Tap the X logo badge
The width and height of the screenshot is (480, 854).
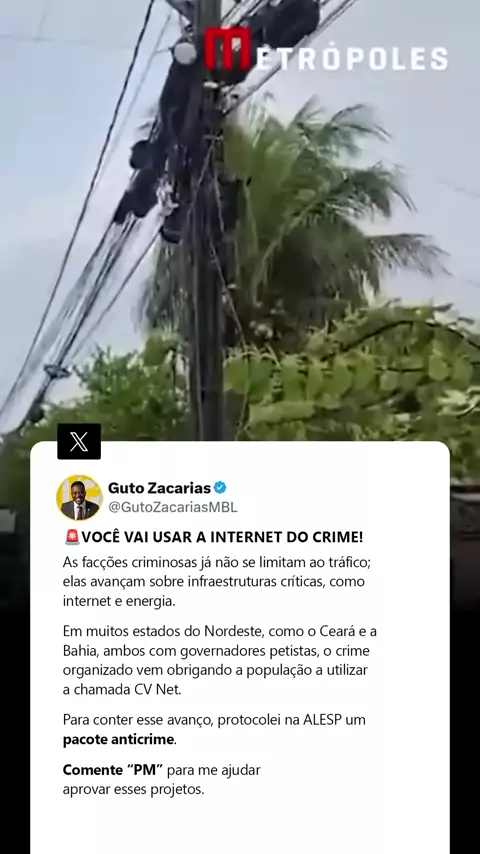pyautogui.click(x=79, y=441)
